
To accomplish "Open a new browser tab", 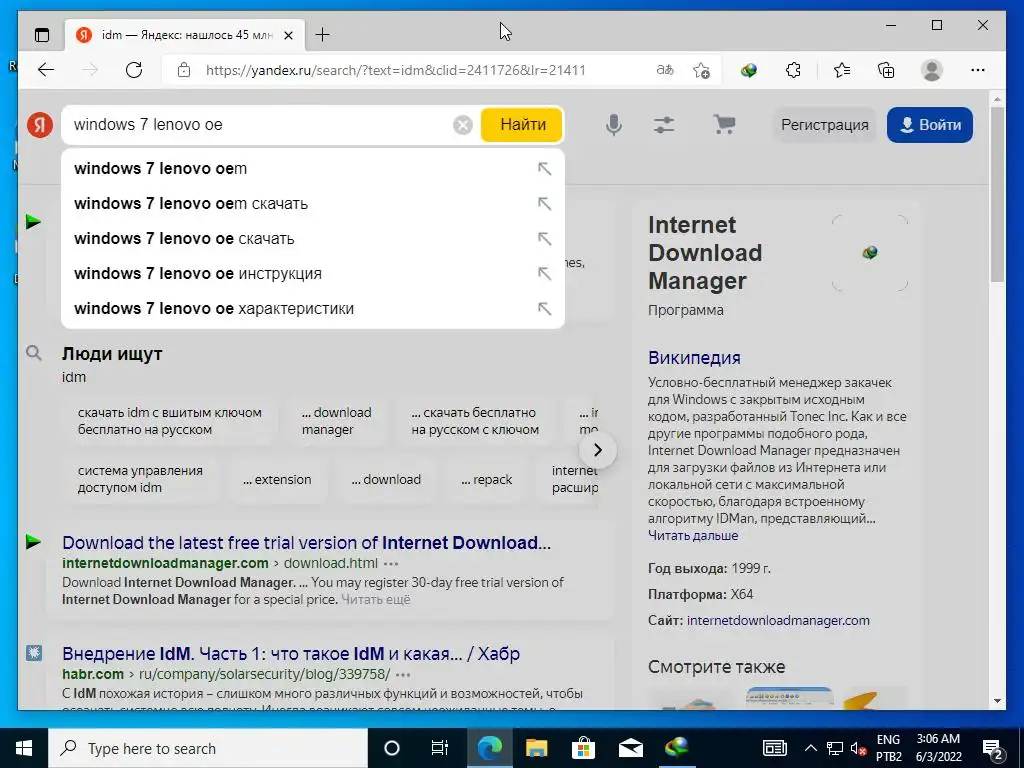I will (322, 35).
